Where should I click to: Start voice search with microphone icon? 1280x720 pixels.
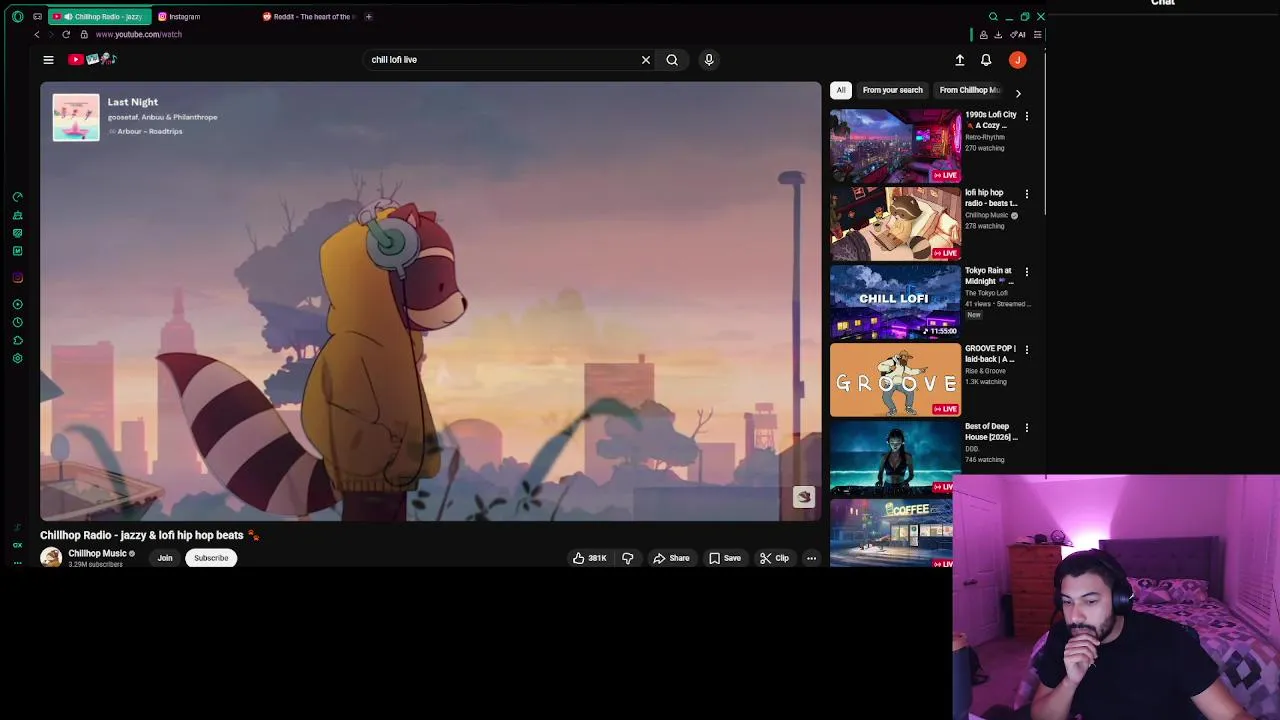[709, 60]
